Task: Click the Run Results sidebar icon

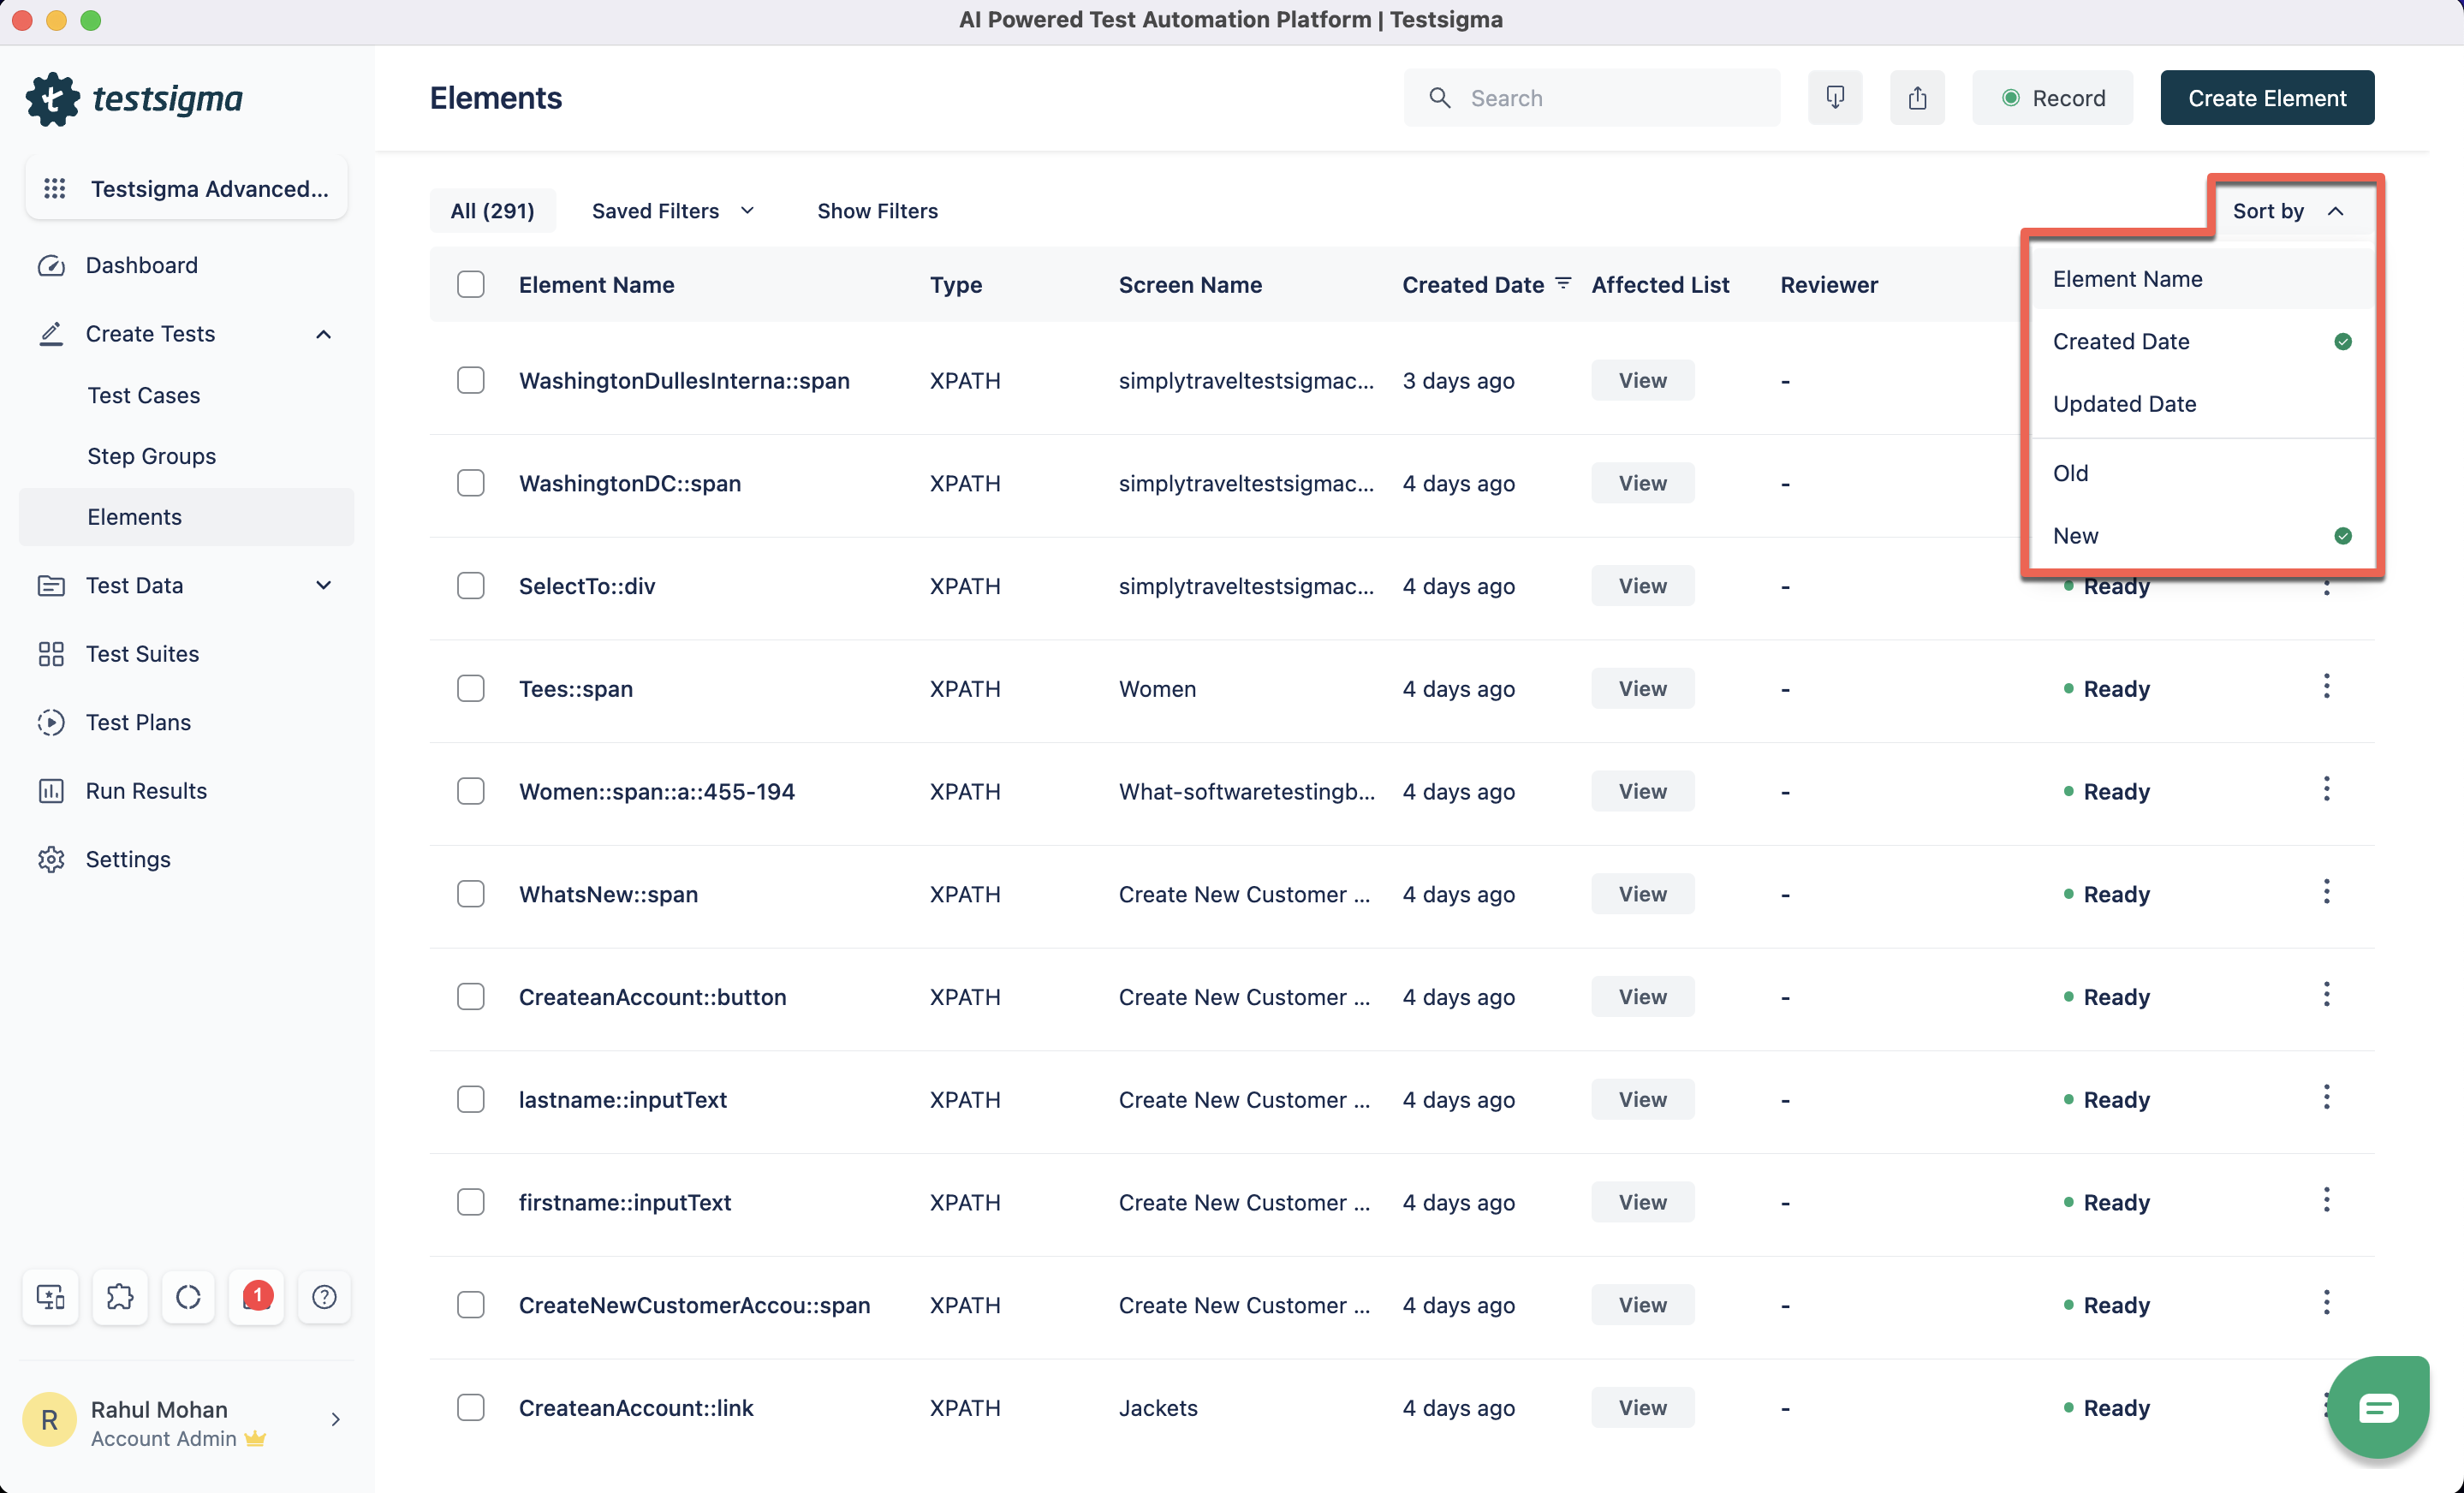Action: (x=50, y=790)
